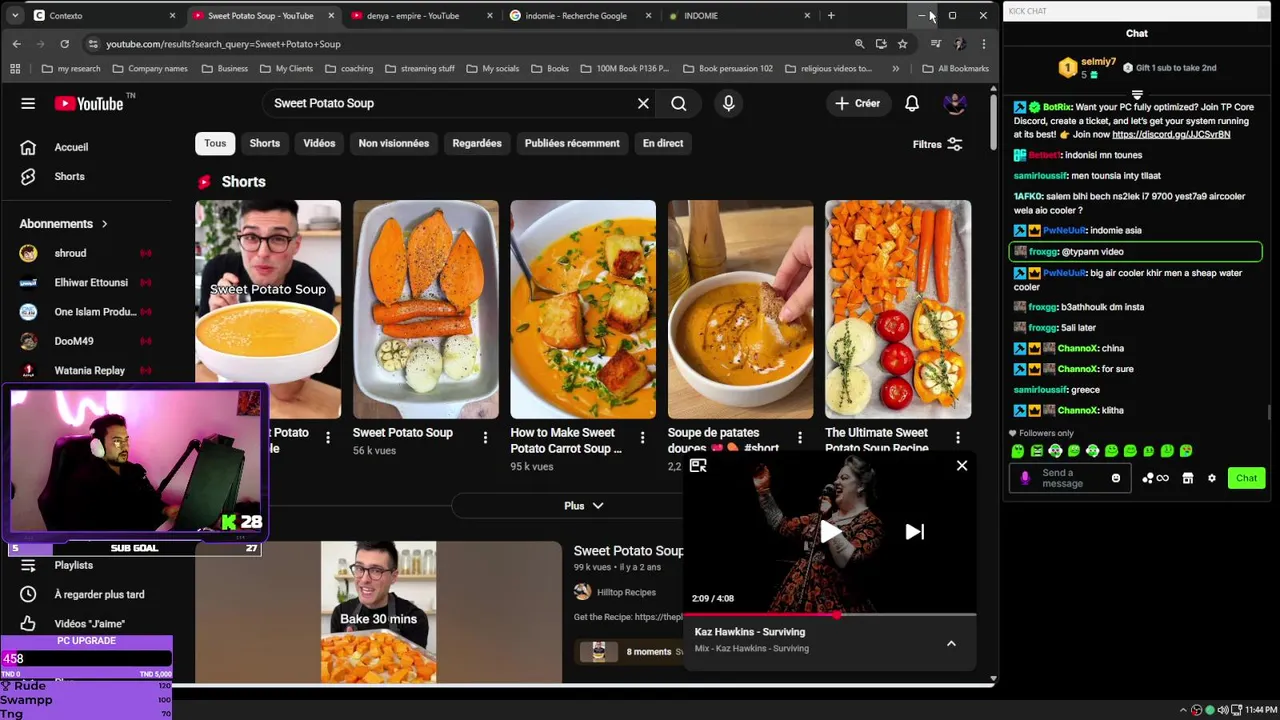Select the Tous filter chip
This screenshot has width=1280, height=720.
click(215, 143)
